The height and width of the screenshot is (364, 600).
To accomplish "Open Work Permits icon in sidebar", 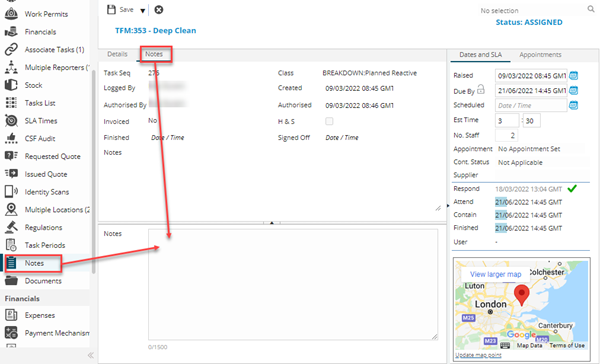I will coord(11,14).
